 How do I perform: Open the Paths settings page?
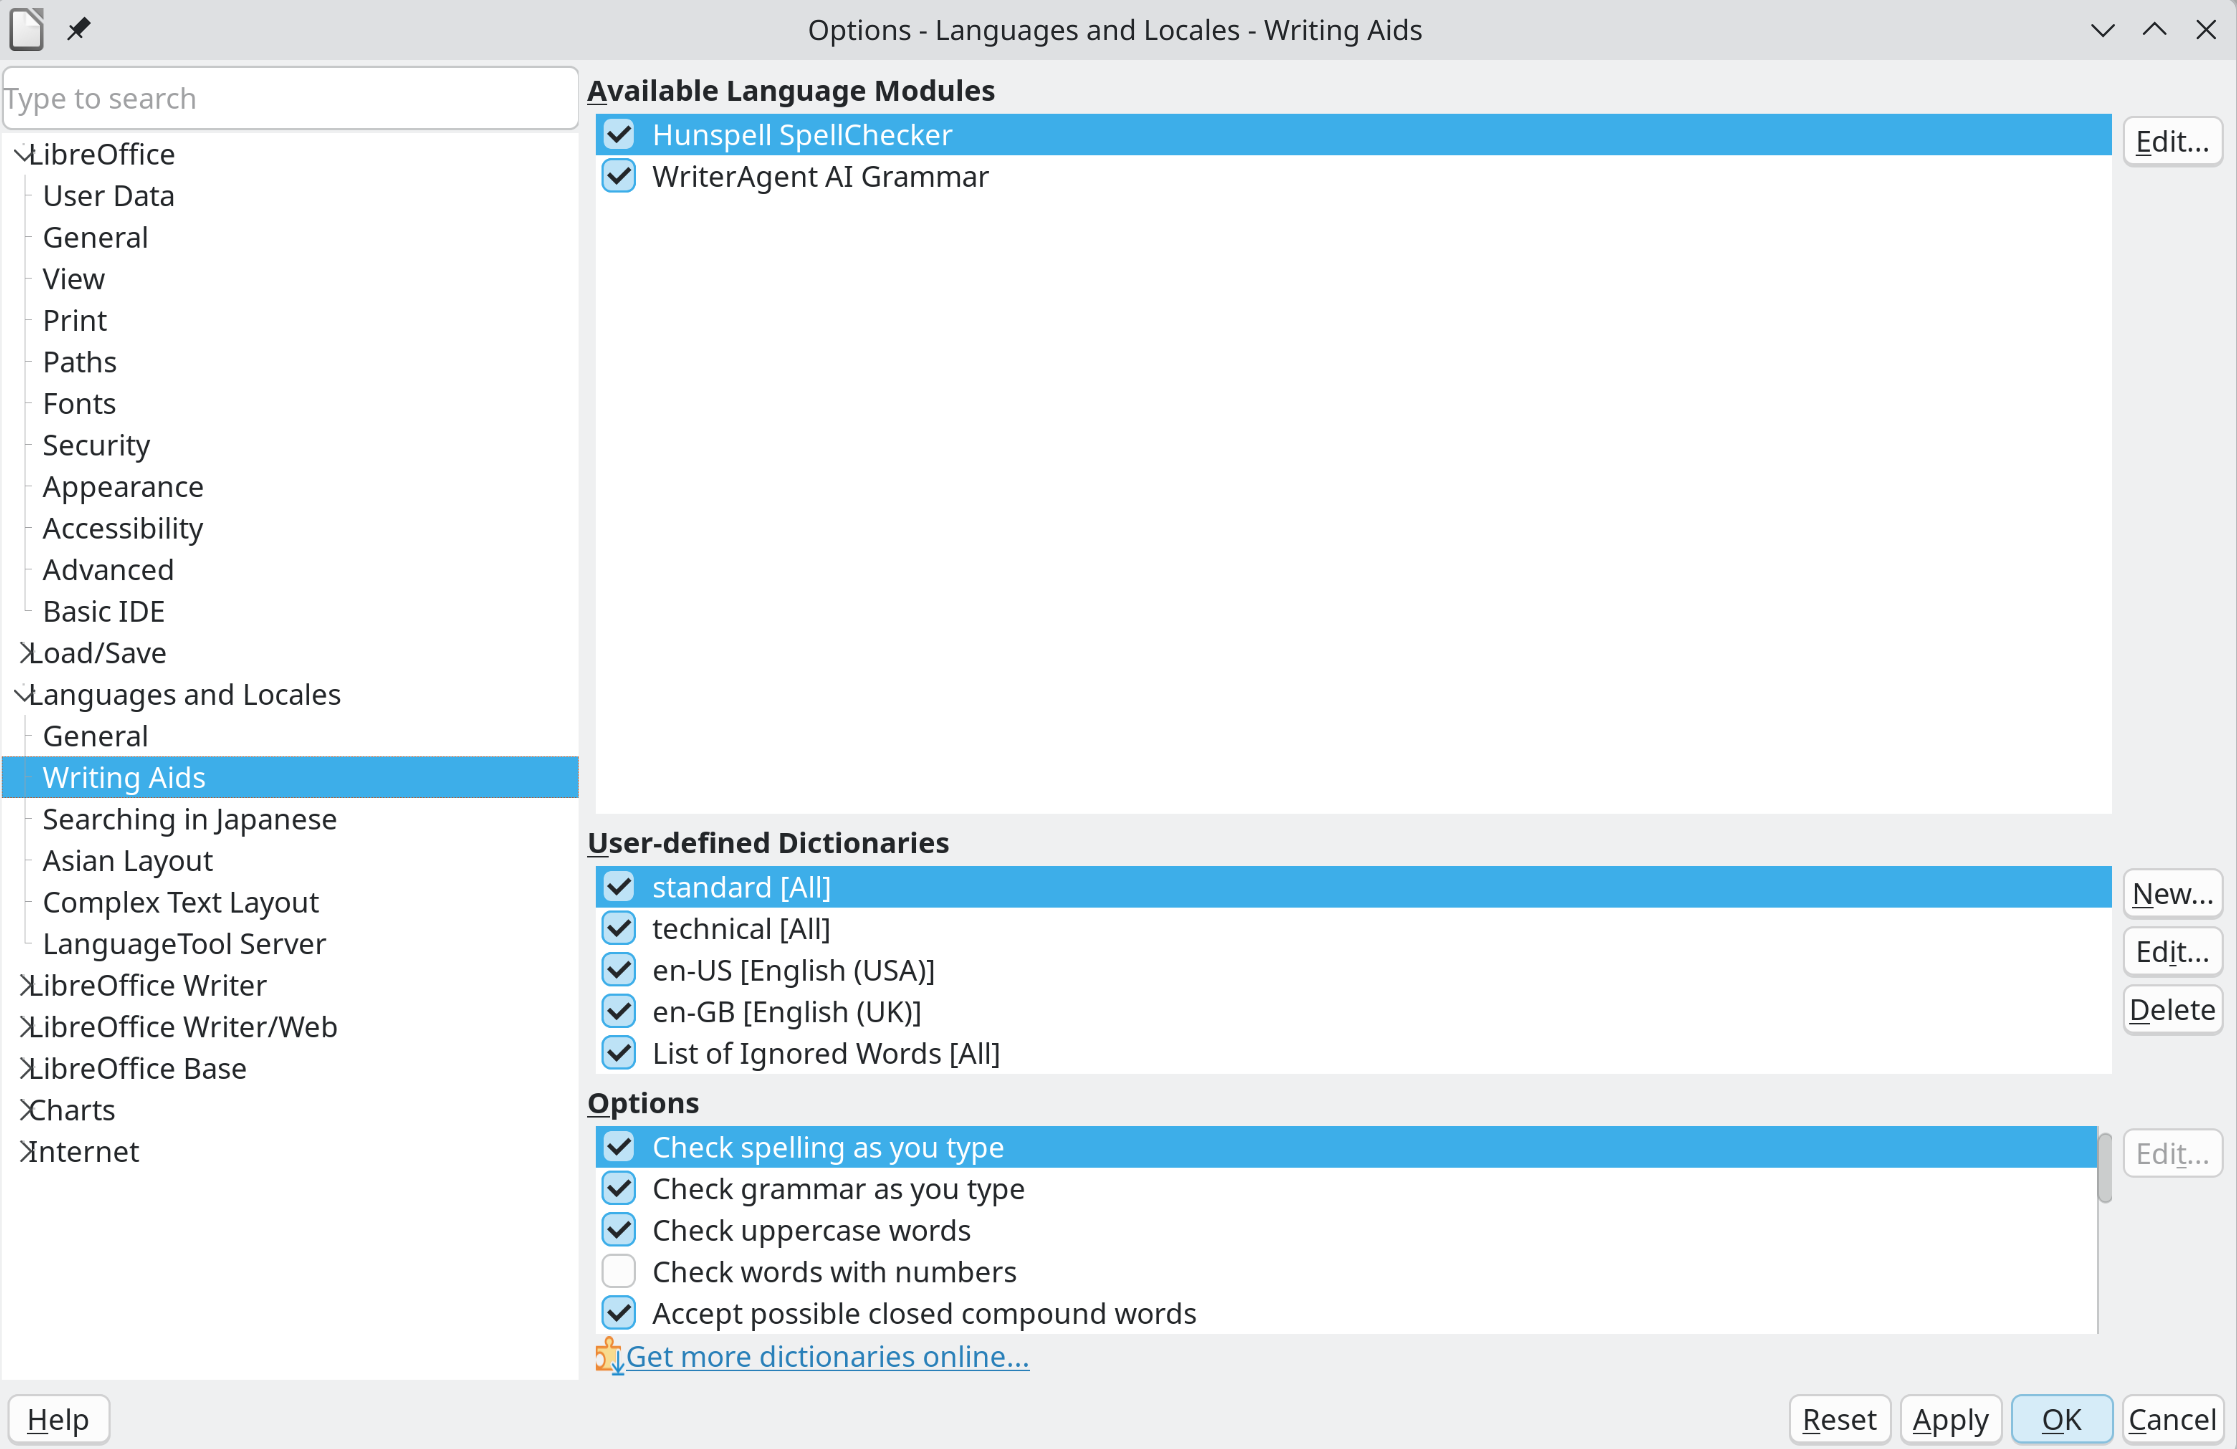coord(80,362)
